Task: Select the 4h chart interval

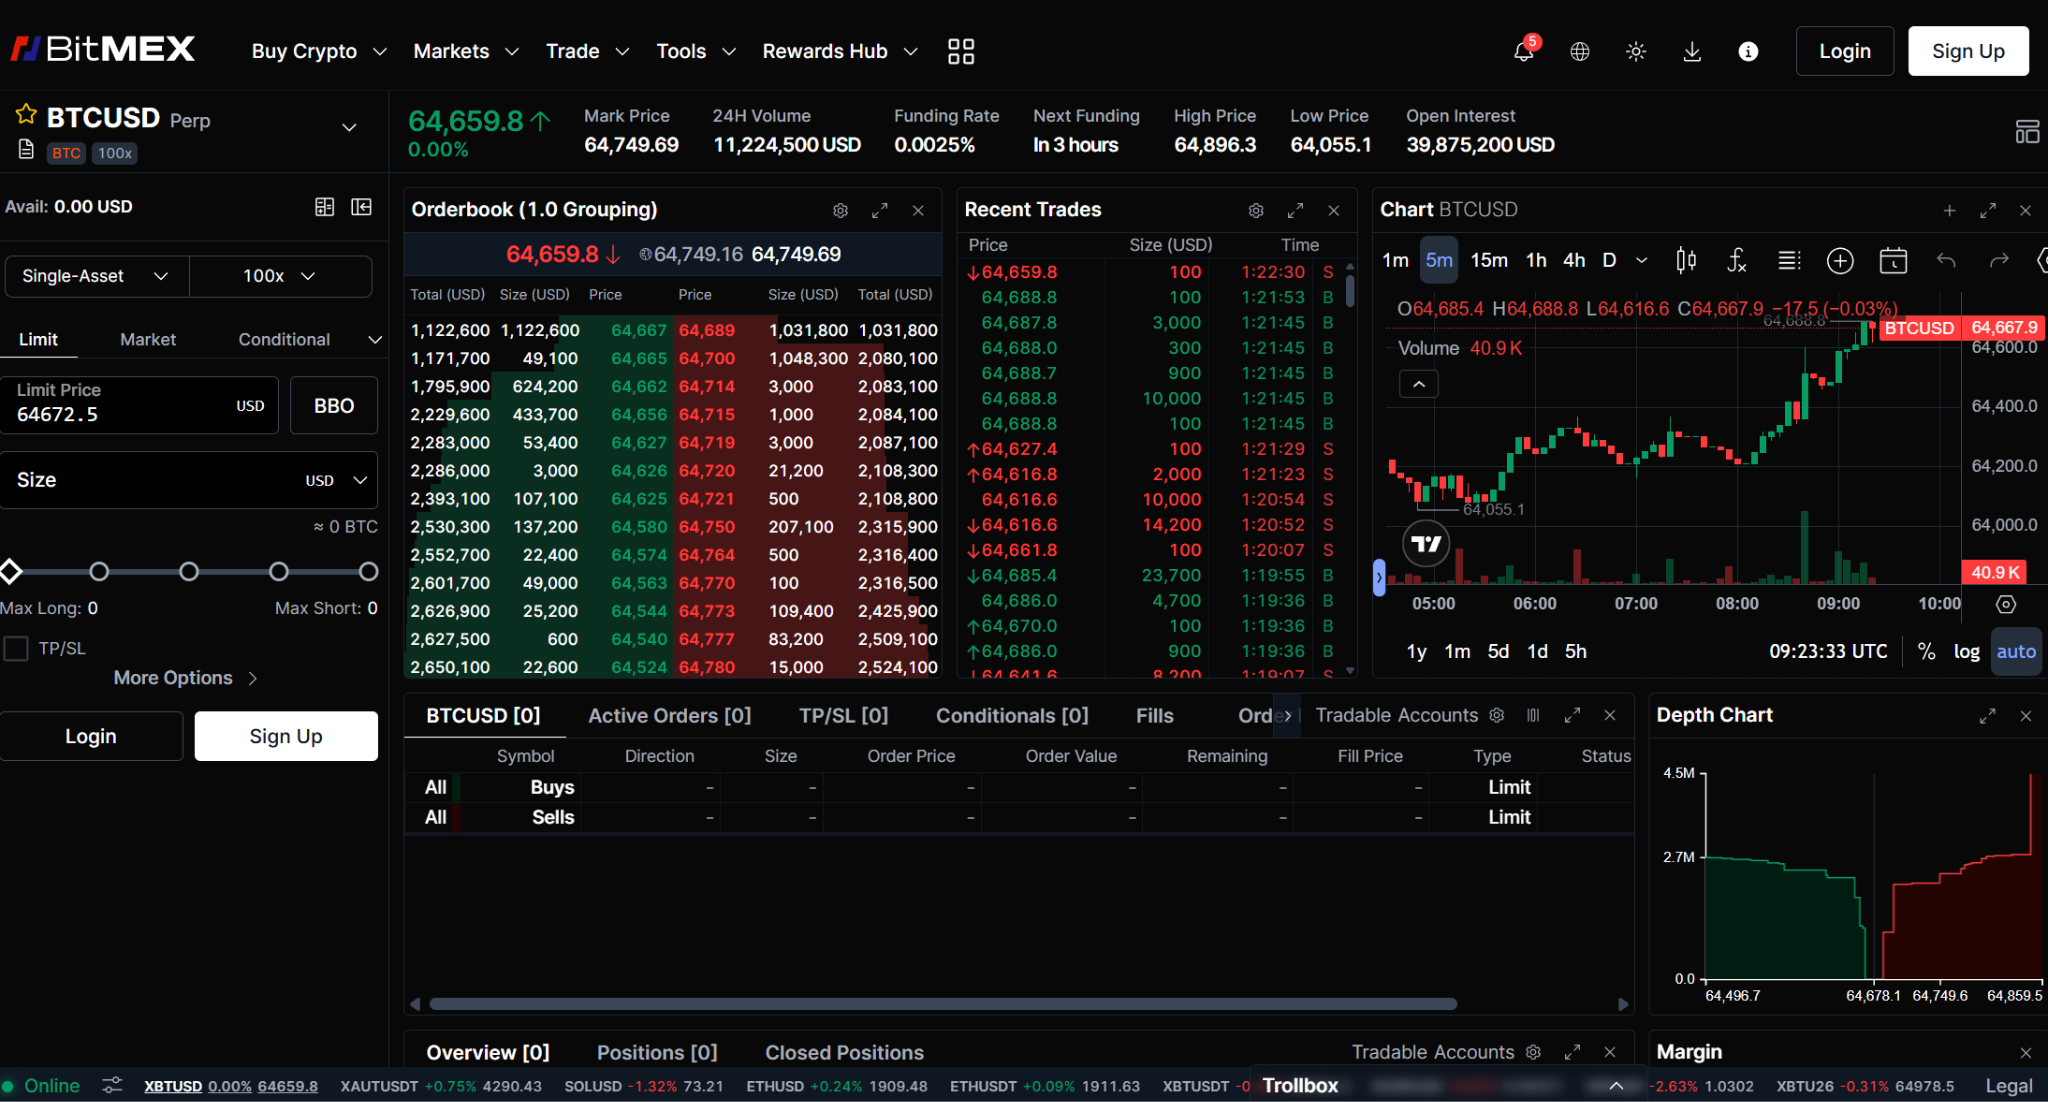Action: click(x=1574, y=260)
